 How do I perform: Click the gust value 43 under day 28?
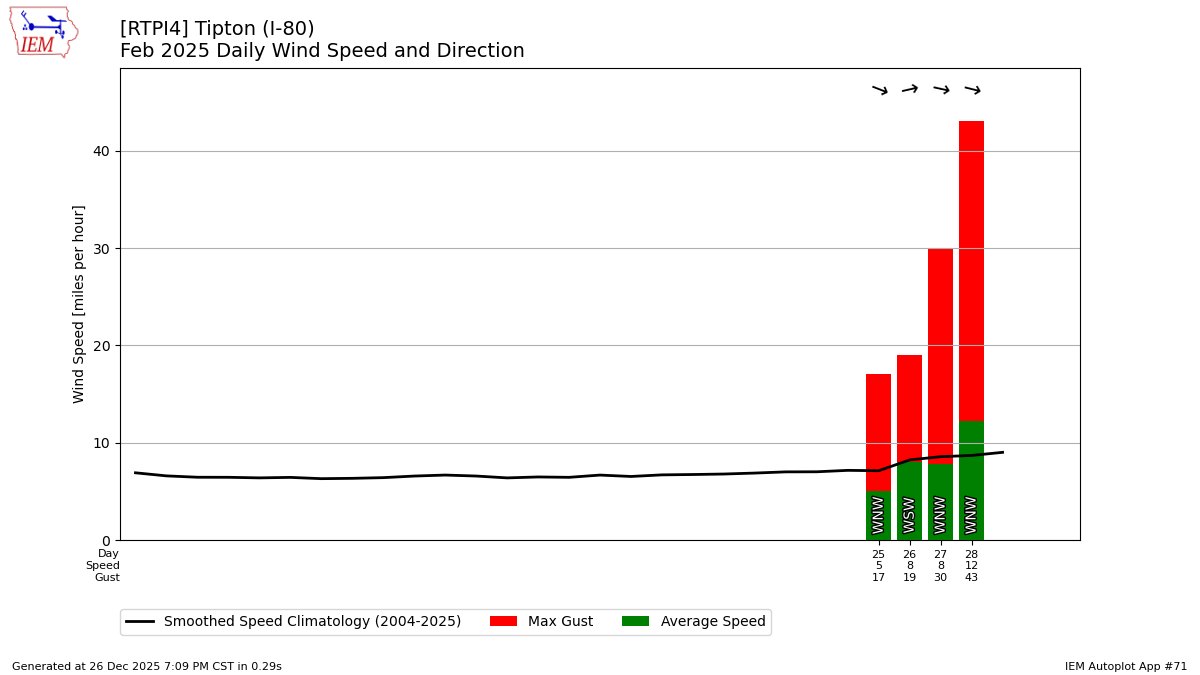[971, 578]
